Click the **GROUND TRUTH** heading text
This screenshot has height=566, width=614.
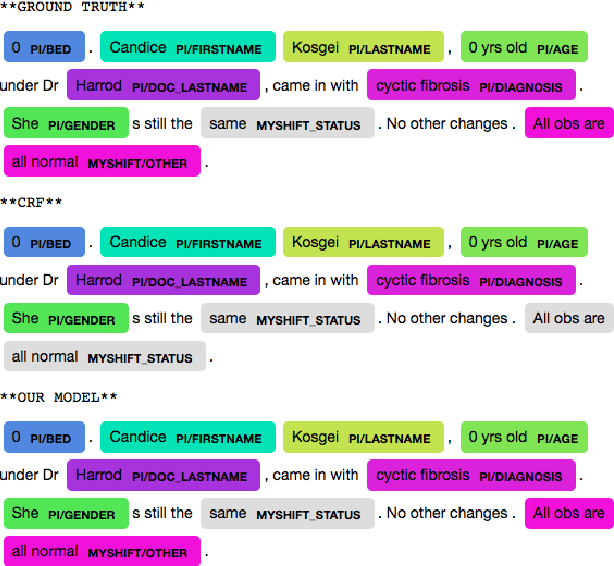pos(73,8)
